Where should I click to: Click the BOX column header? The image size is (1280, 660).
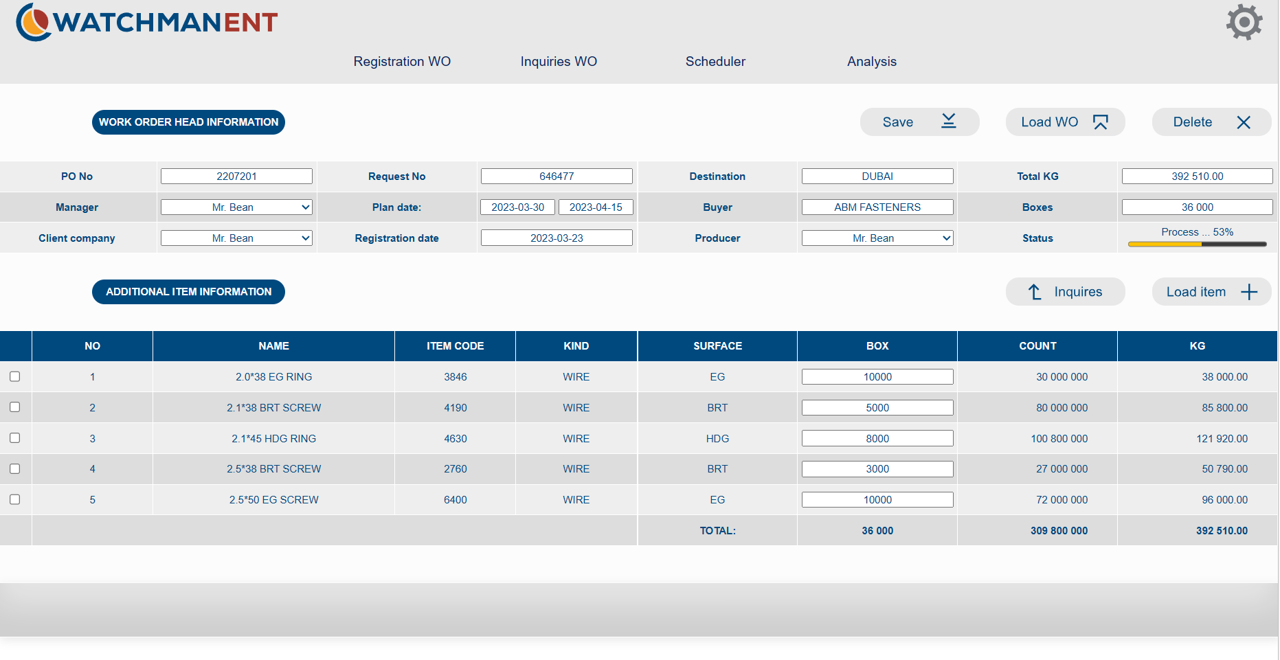pyautogui.click(x=877, y=346)
